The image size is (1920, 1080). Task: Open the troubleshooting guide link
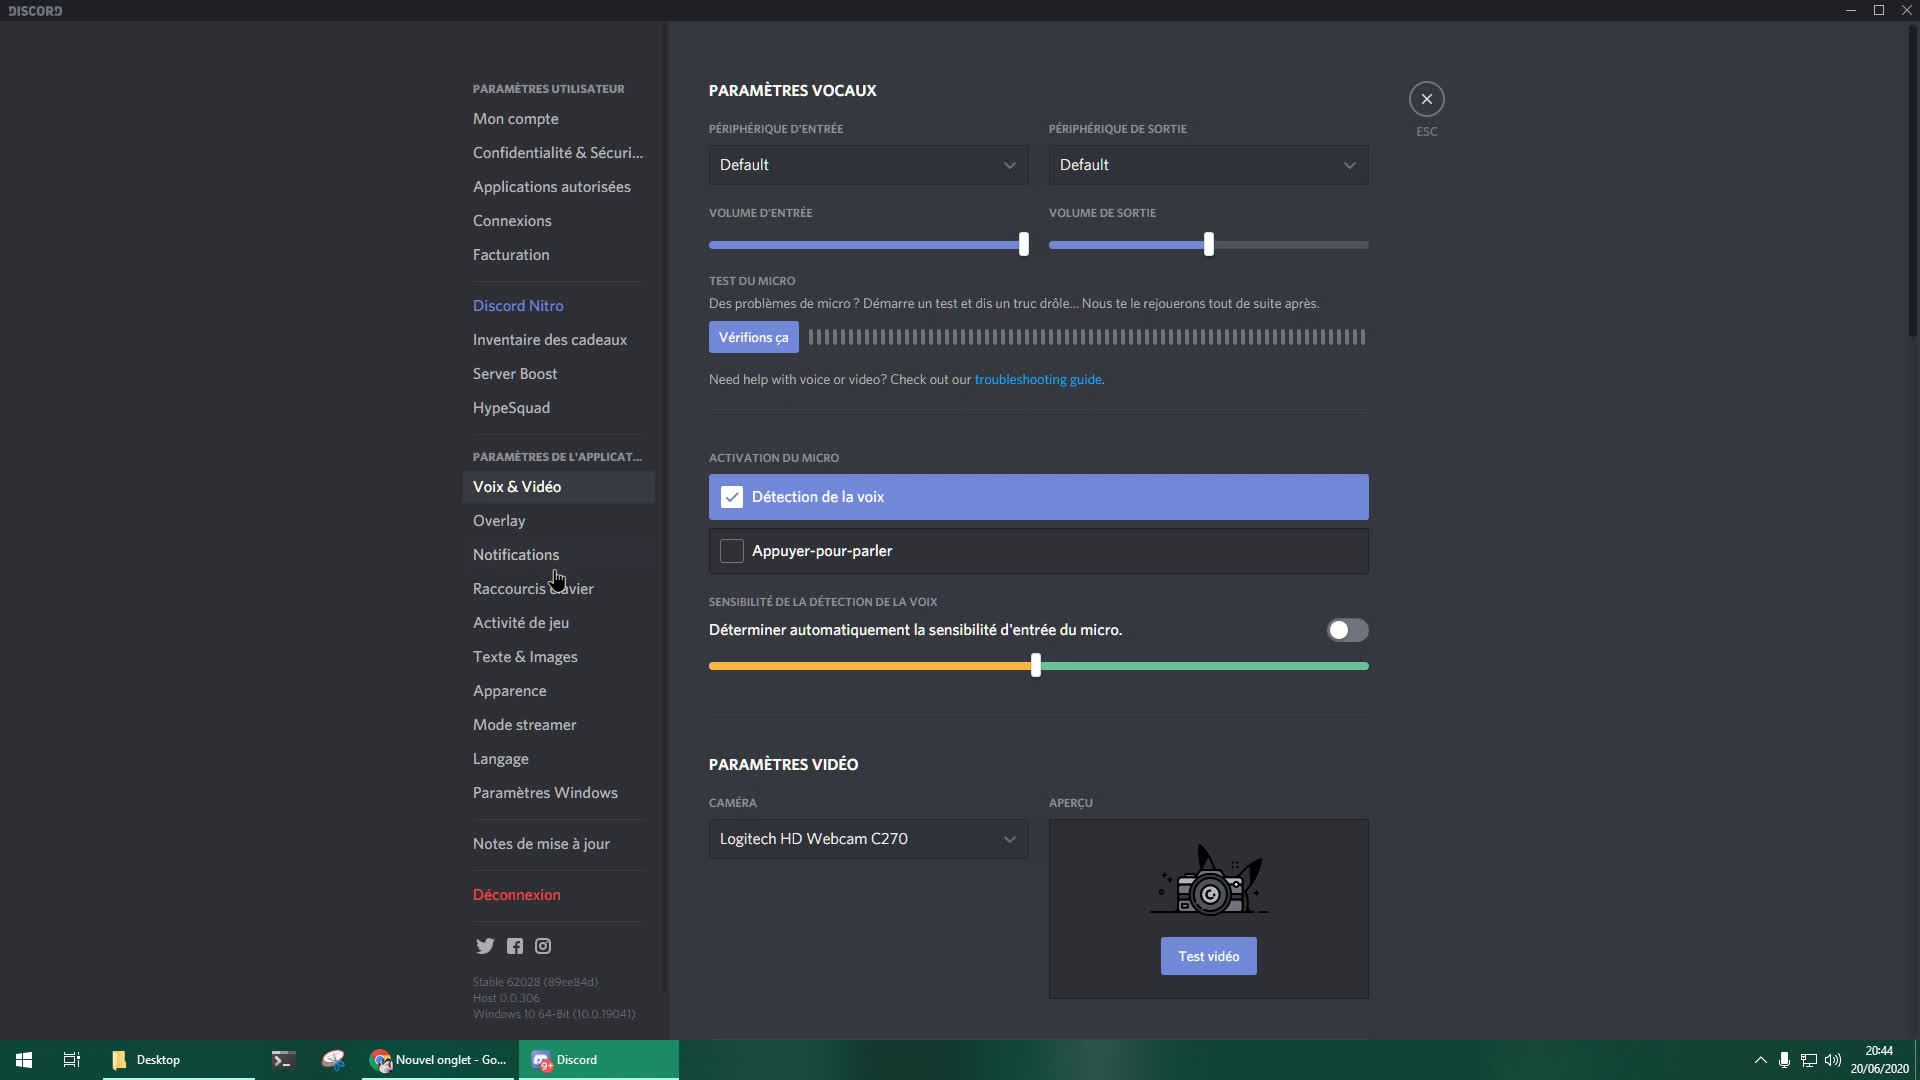point(1037,380)
